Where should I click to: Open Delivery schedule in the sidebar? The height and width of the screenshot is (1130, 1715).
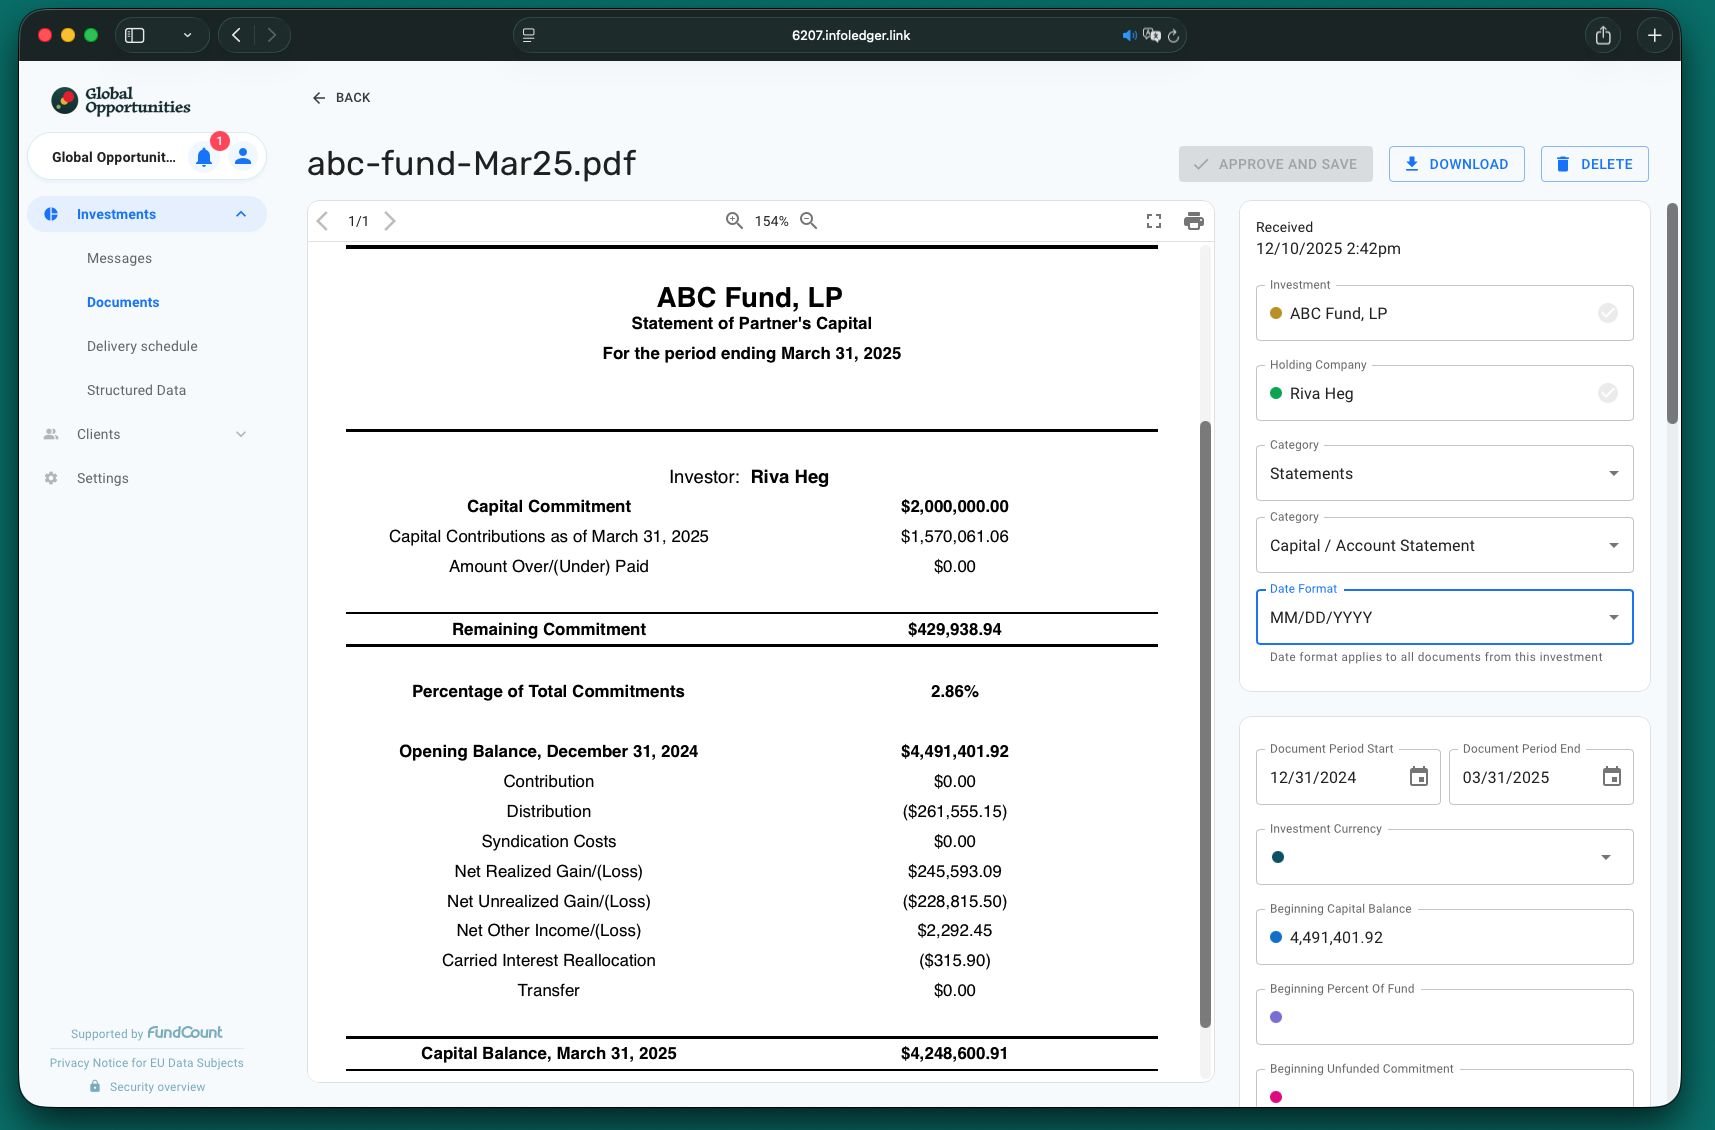click(142, 346)
